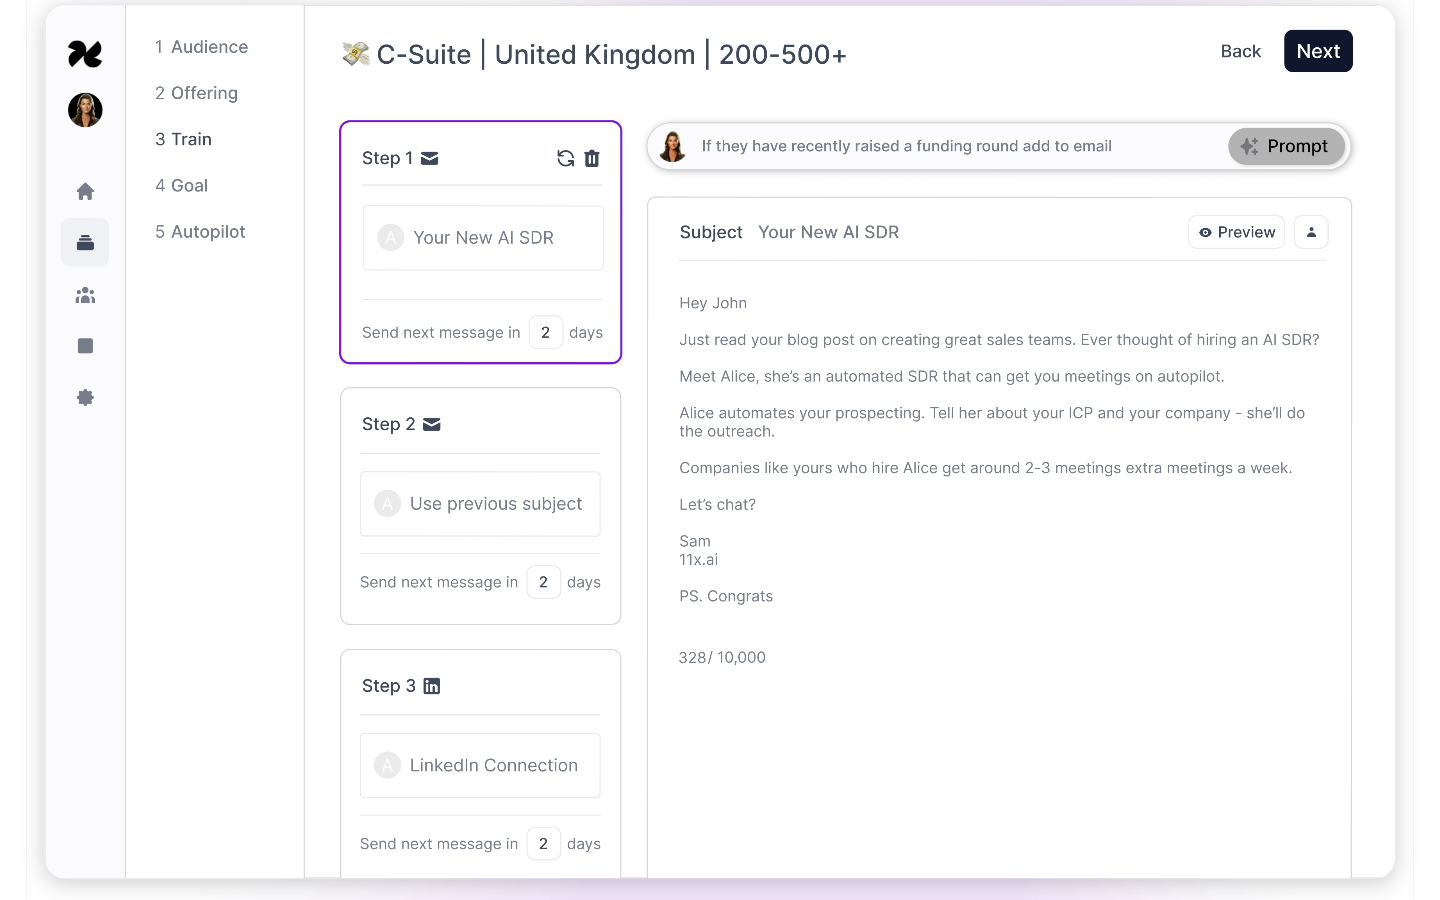The width and height of the screenshot is (1440, 900).
Task: Toggle email Preview with the eye button
Action: [x=1237, y=232]
